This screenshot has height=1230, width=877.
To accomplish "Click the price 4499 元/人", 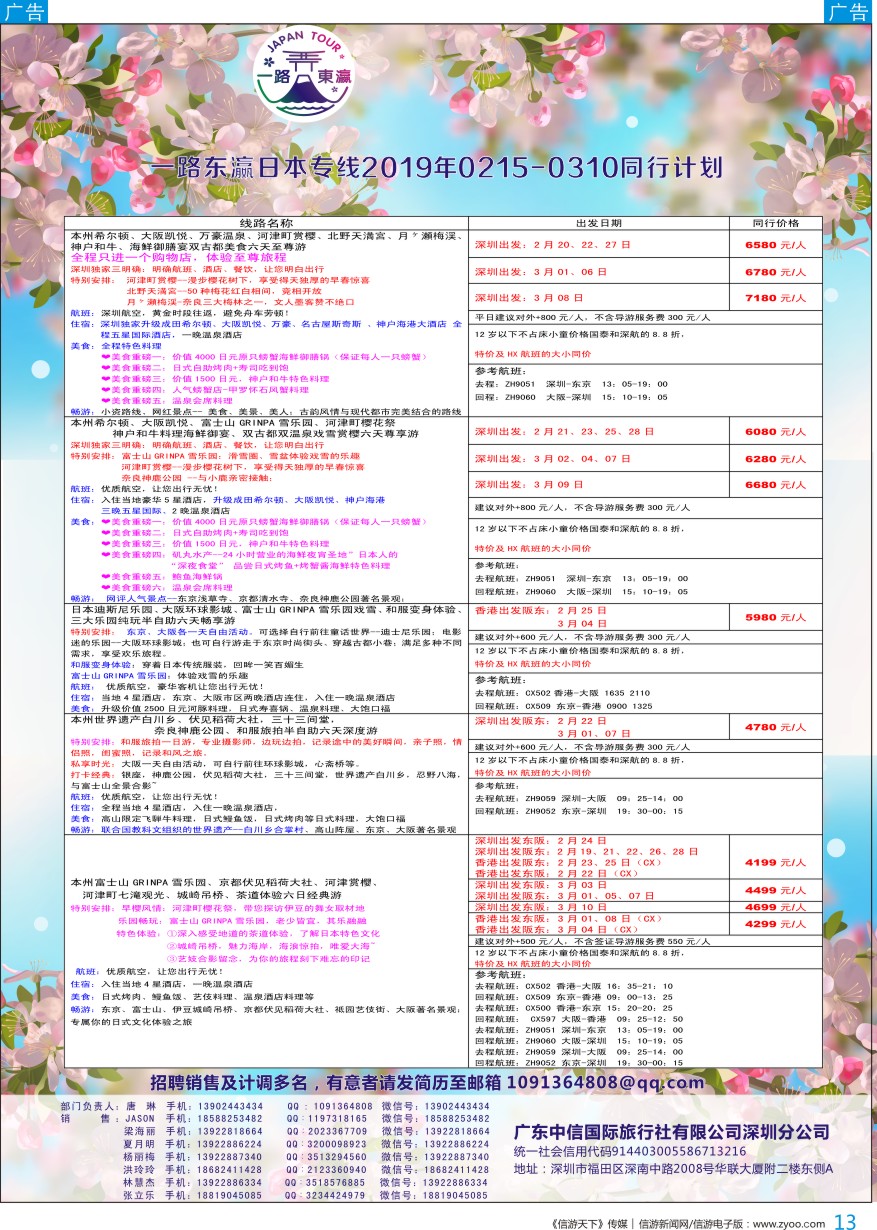I will click(775, 890).
